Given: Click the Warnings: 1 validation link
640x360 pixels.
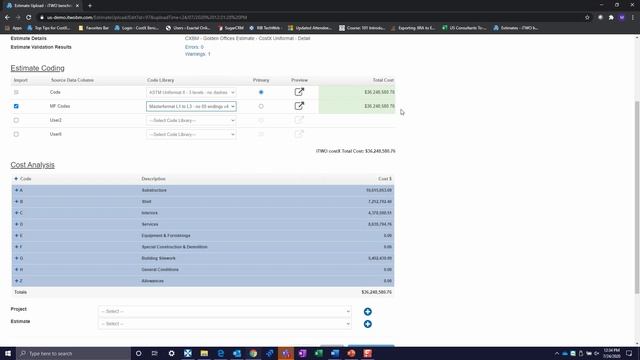Looking at the screenshot, I should pyautogui.click(x=198, y=54).
